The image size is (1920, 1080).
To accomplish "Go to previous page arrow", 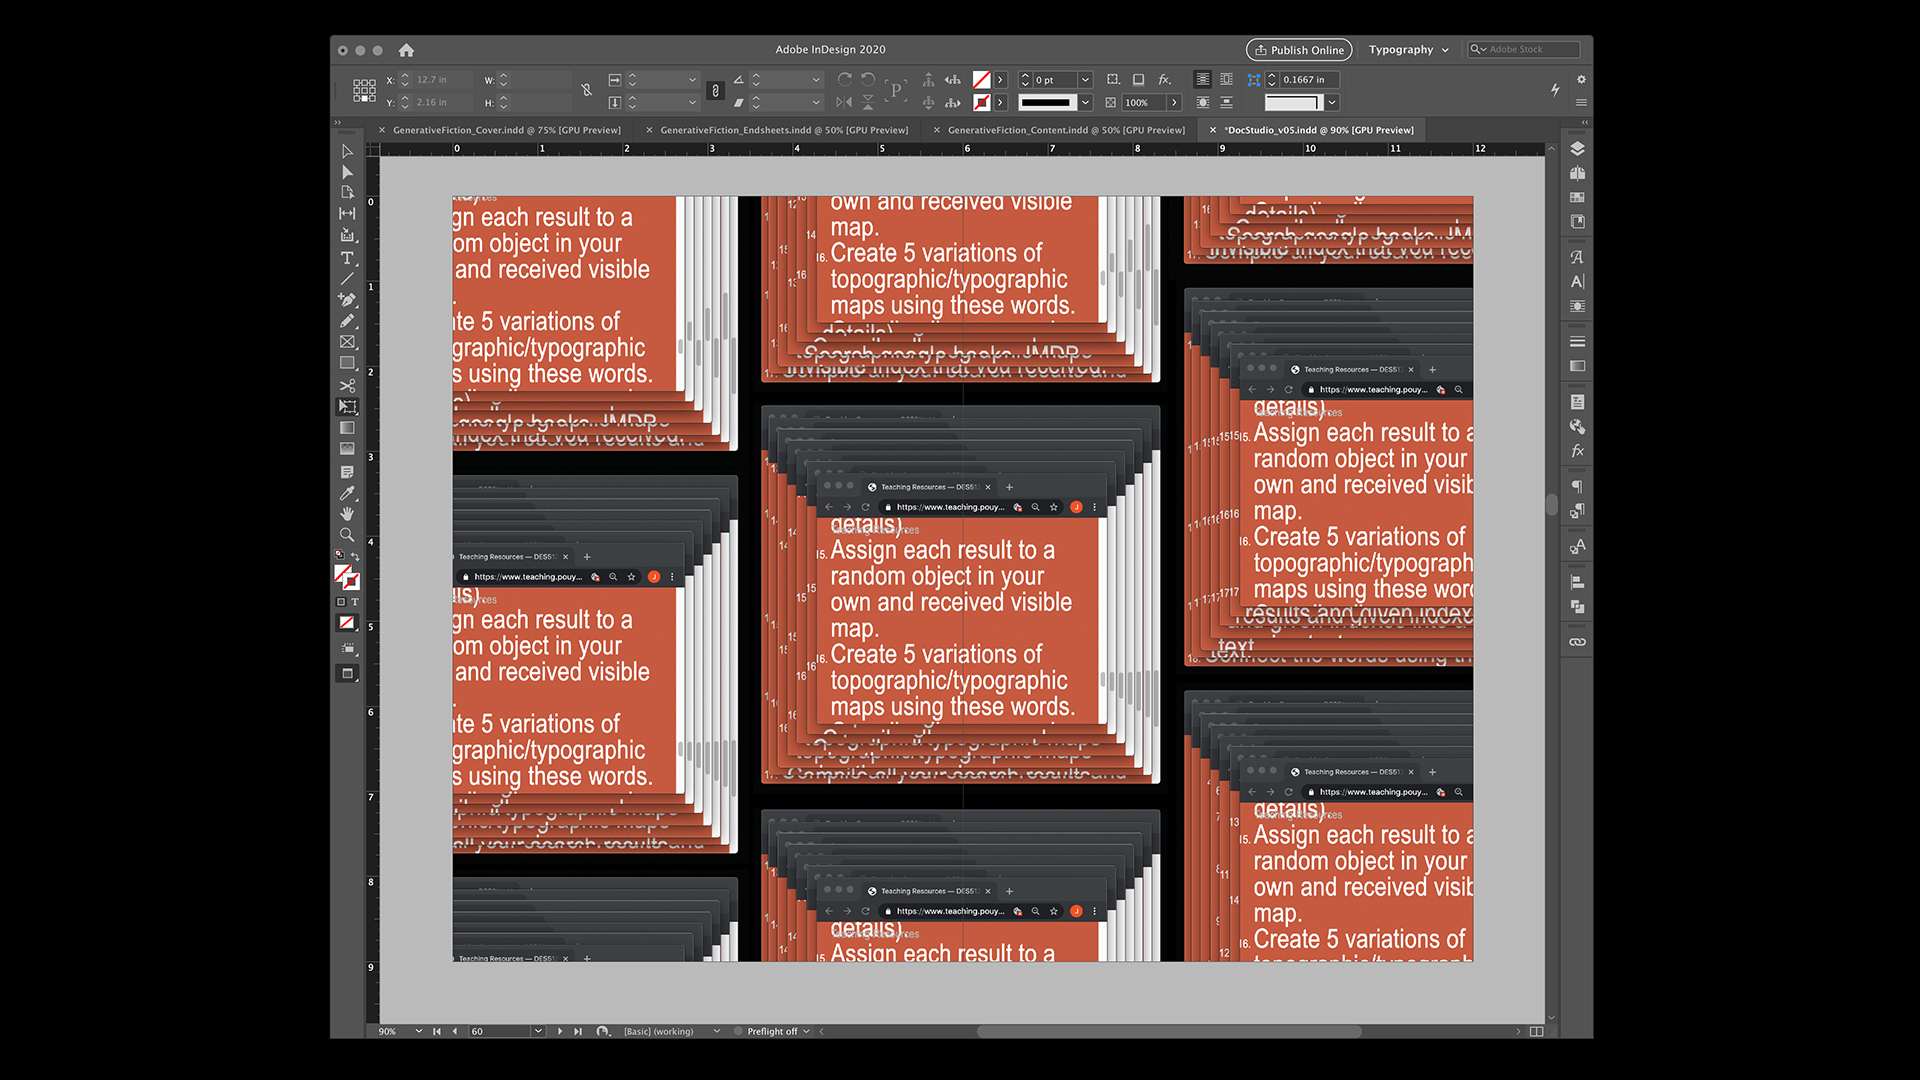I will 455,1031.
